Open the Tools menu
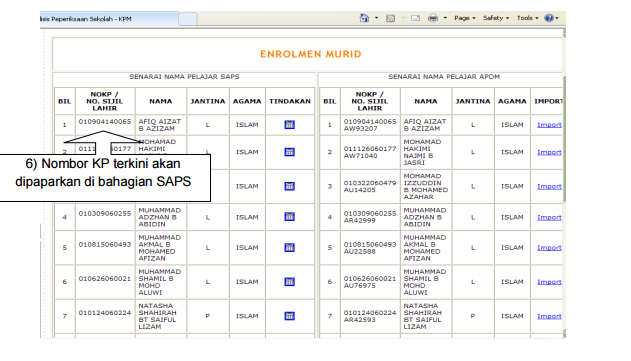The image size is (631, 361). [528, 18]
